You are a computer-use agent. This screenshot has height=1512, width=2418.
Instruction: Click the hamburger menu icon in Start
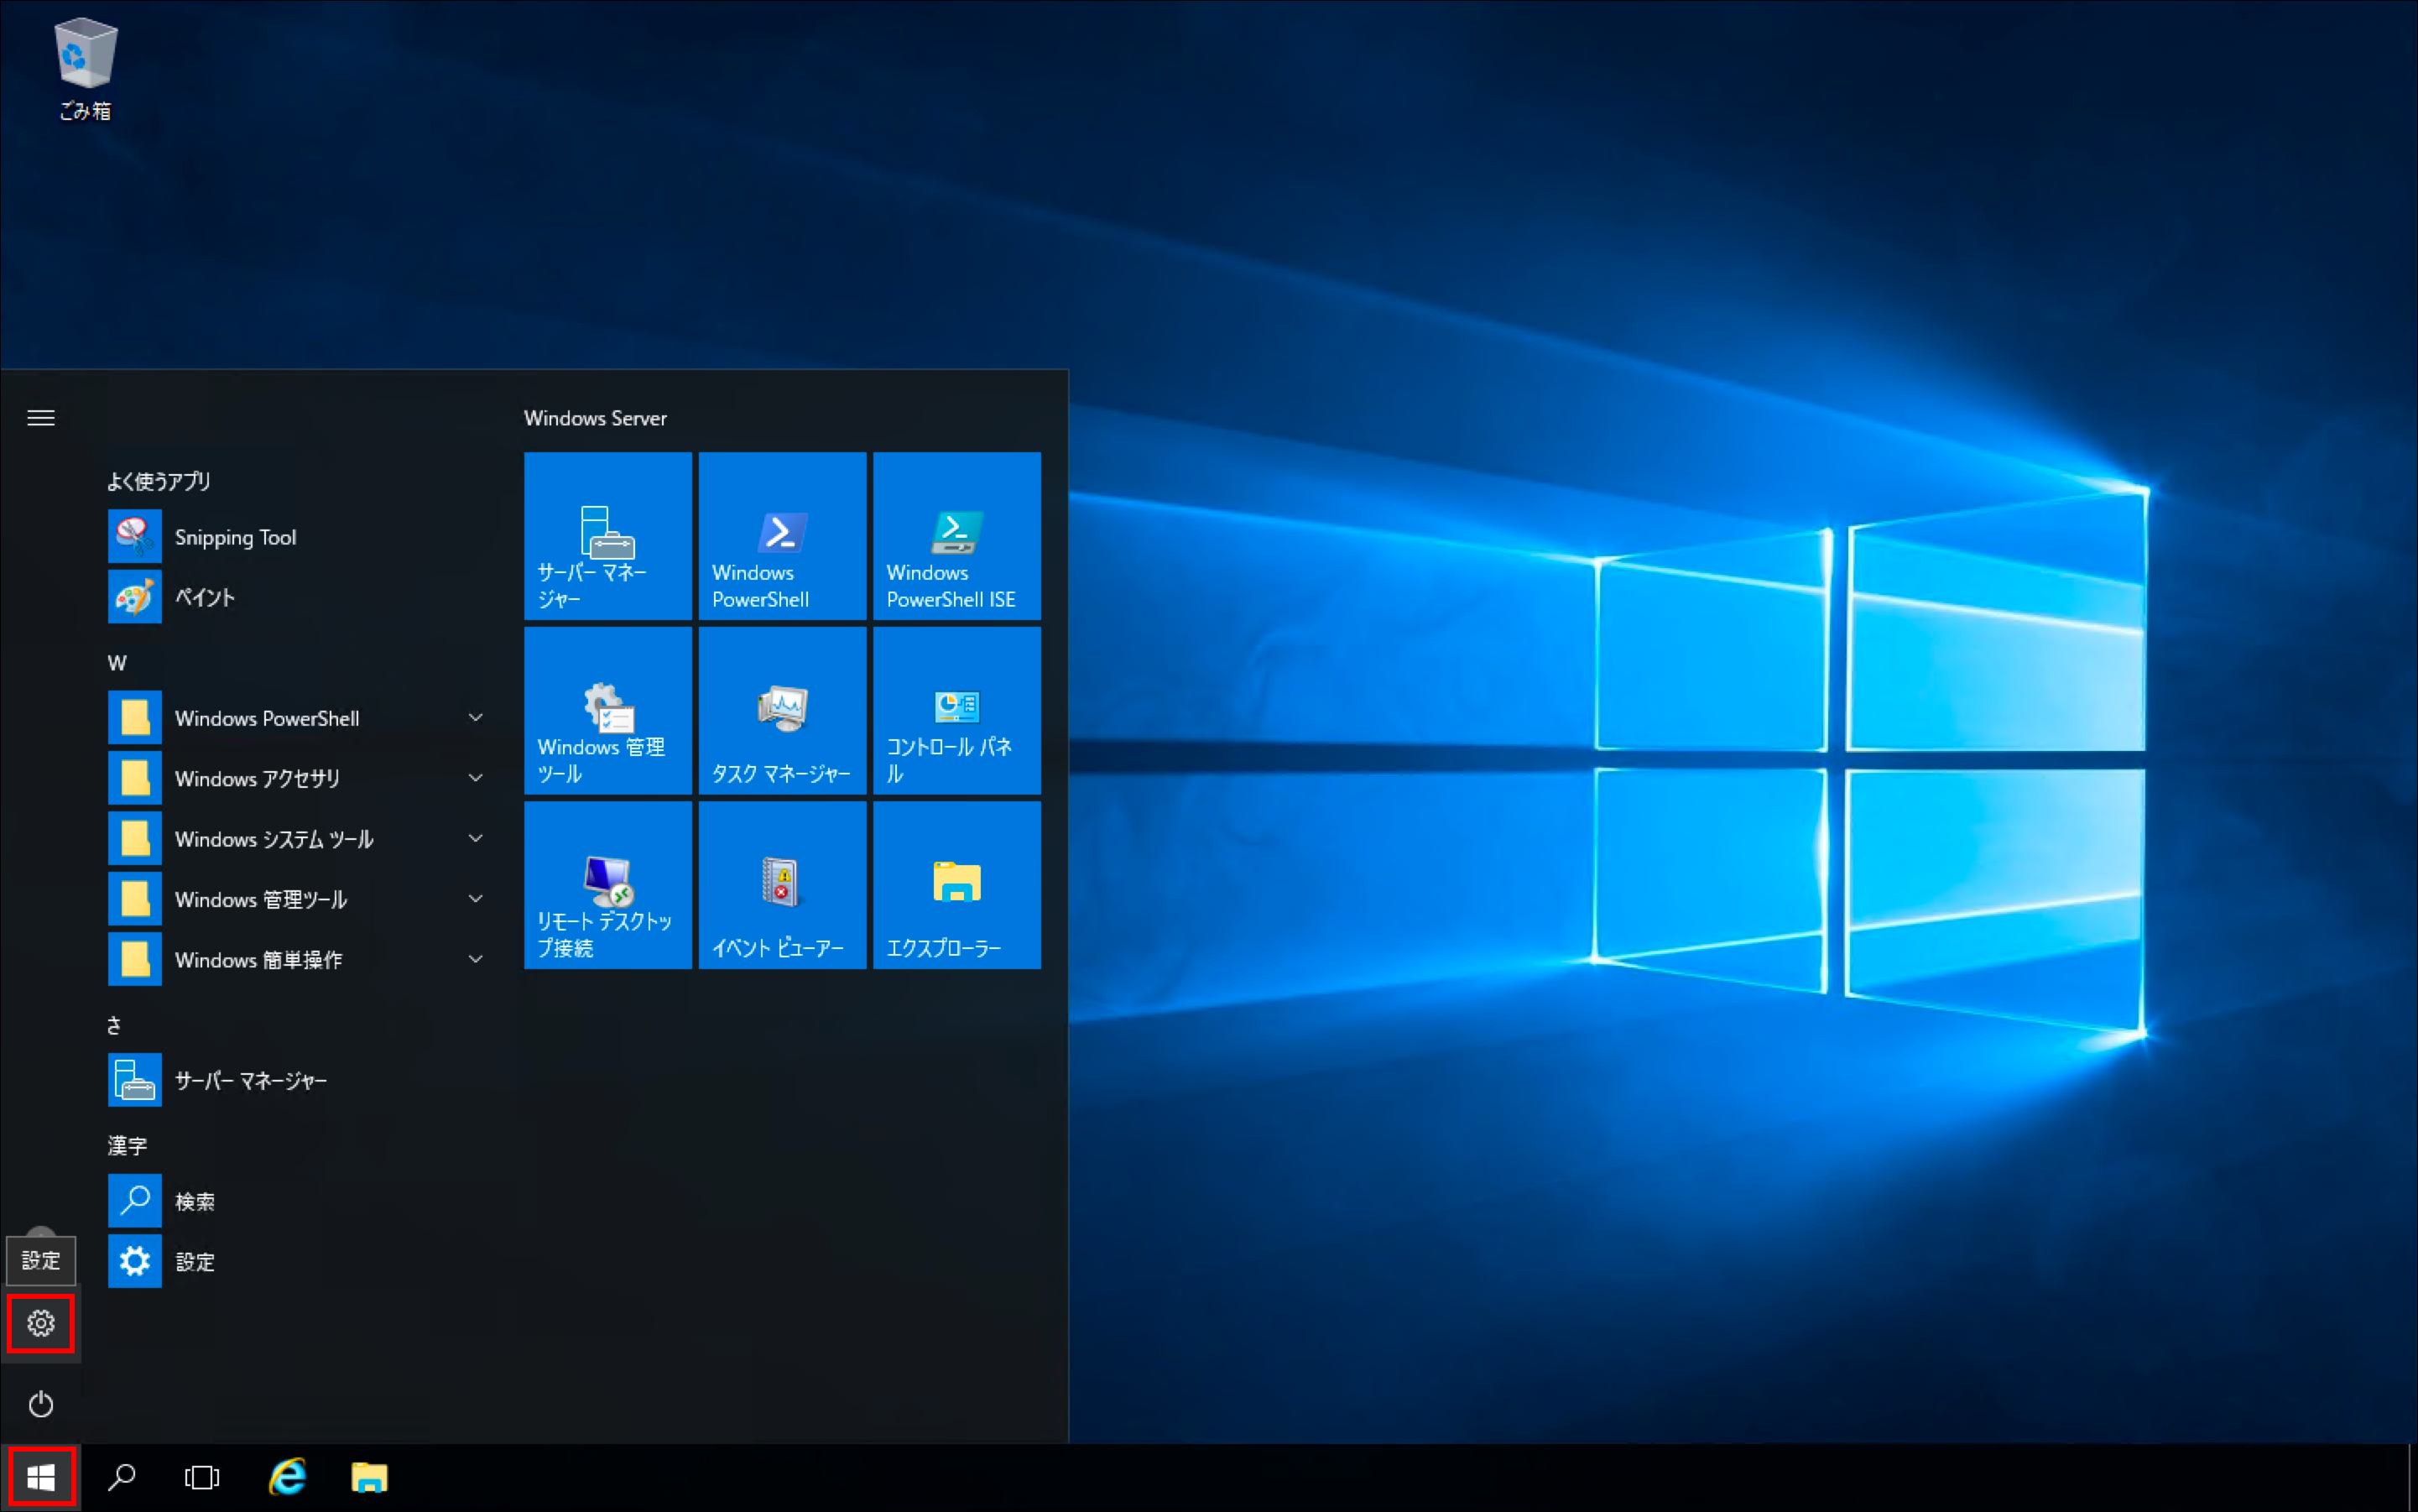[x=41, y=418]
